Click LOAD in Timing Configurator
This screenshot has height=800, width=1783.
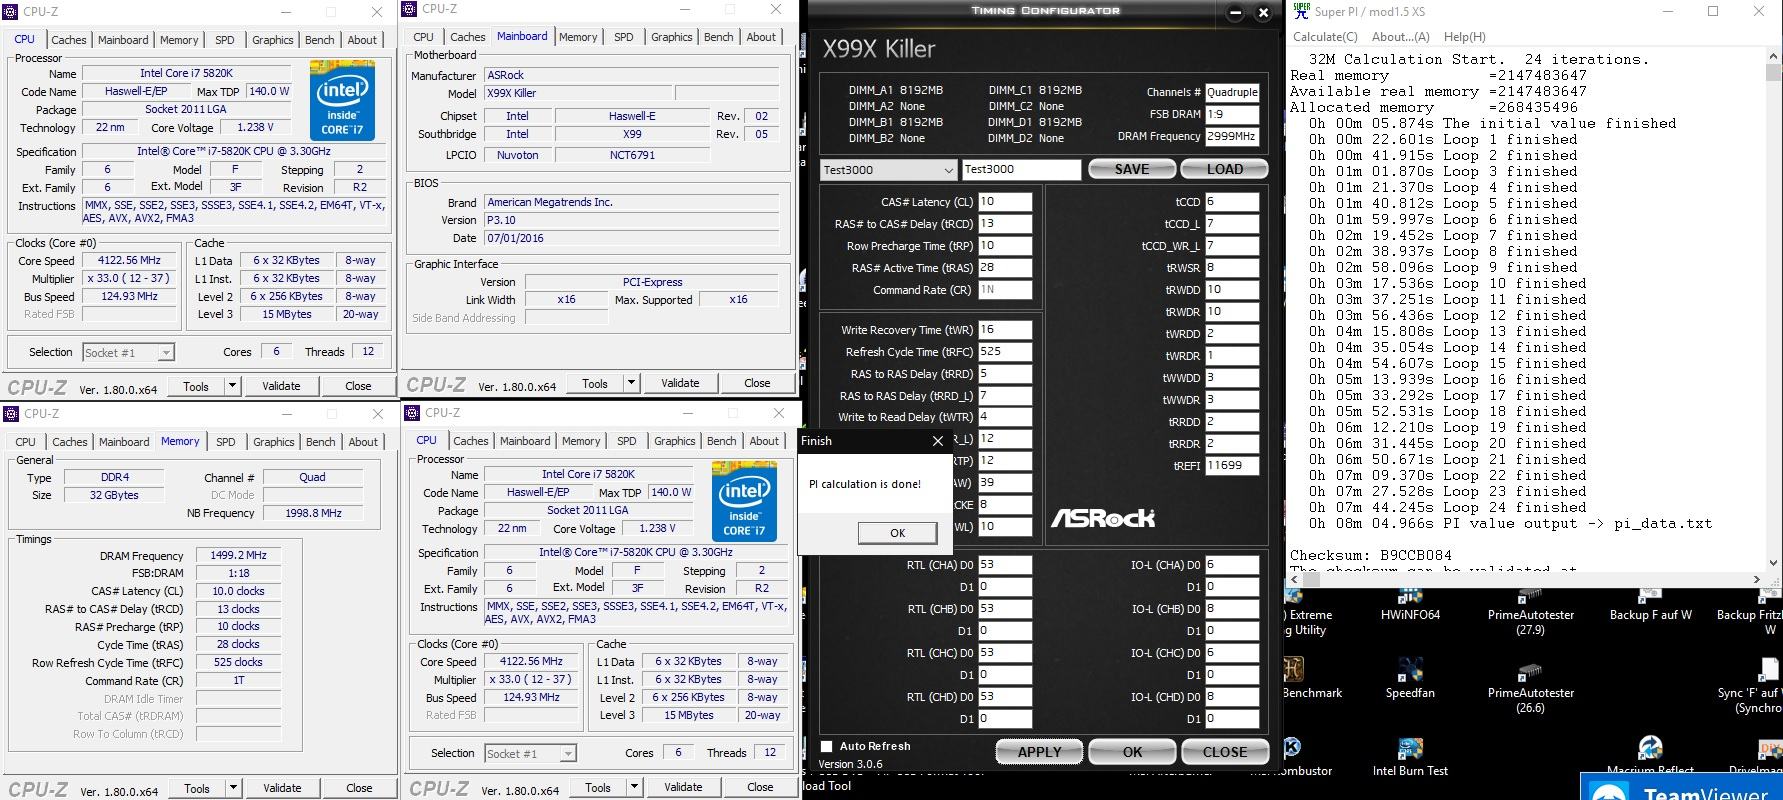pyautogui.click(x=1225, y=169)
